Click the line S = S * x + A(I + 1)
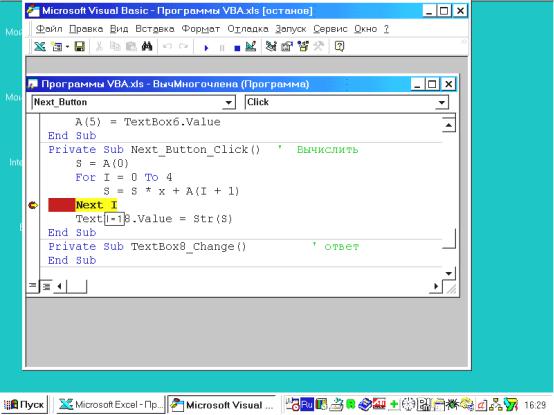The image size is (554, 415). [x=171, y=191]
